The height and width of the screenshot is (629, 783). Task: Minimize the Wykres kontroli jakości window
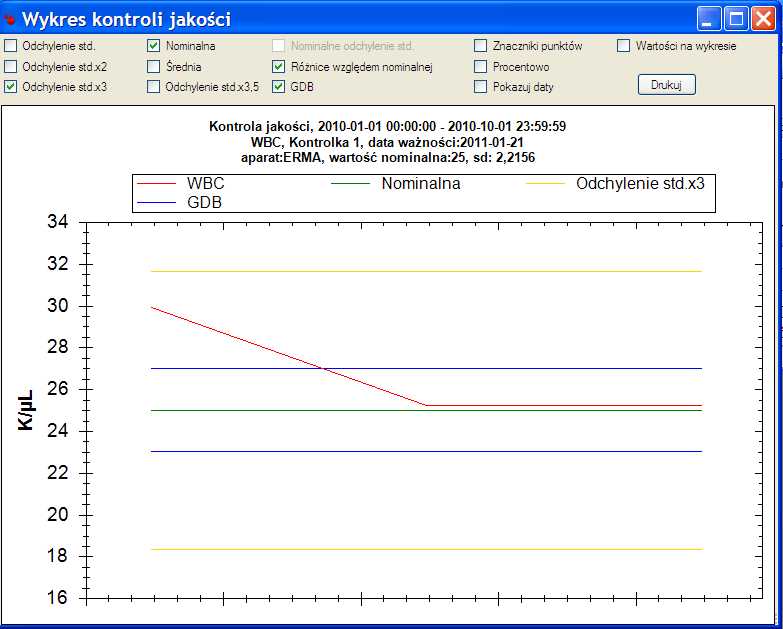coord(707,19)
